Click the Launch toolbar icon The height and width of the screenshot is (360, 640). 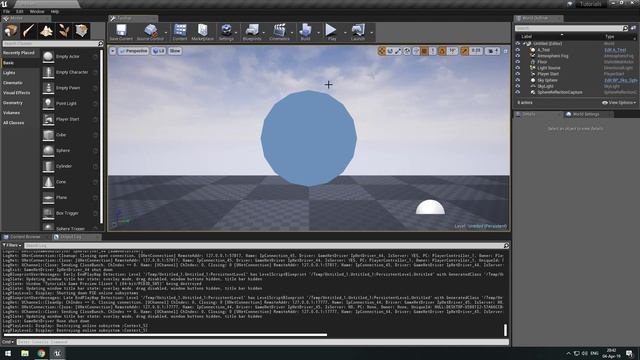(x=358, y=32)
